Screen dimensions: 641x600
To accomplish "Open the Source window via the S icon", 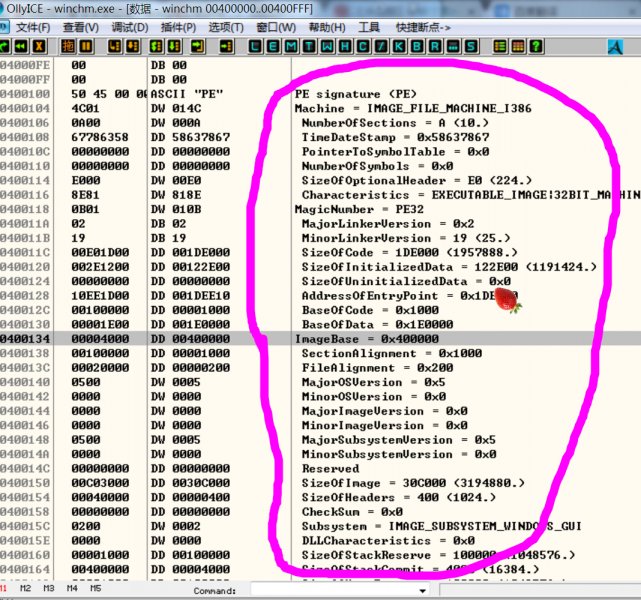I will tap(471, 46).
